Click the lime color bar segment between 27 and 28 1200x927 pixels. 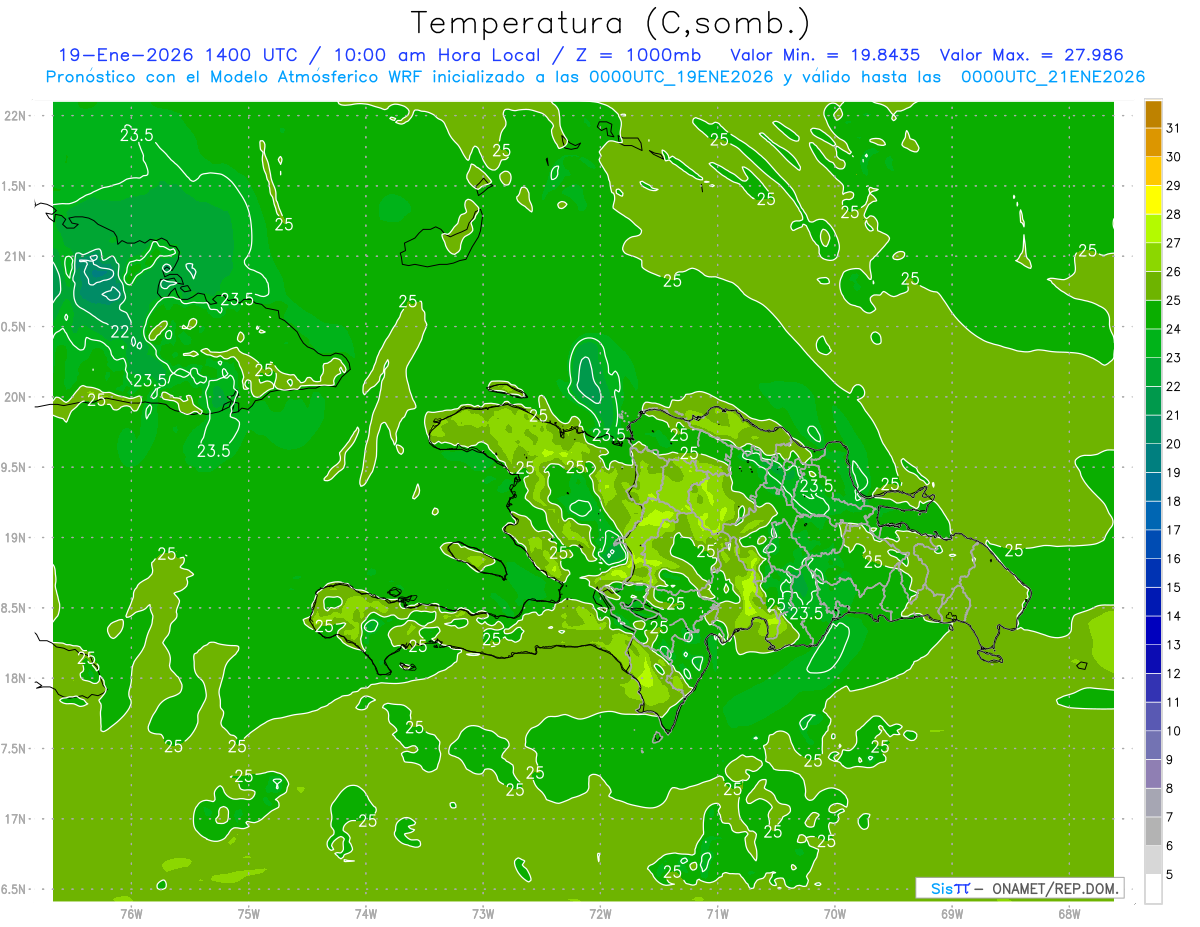tap(1153, 229)
